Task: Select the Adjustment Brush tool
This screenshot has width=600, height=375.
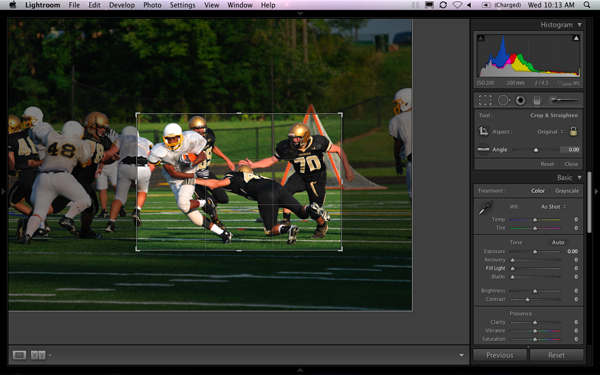Action: pos(563,100)
